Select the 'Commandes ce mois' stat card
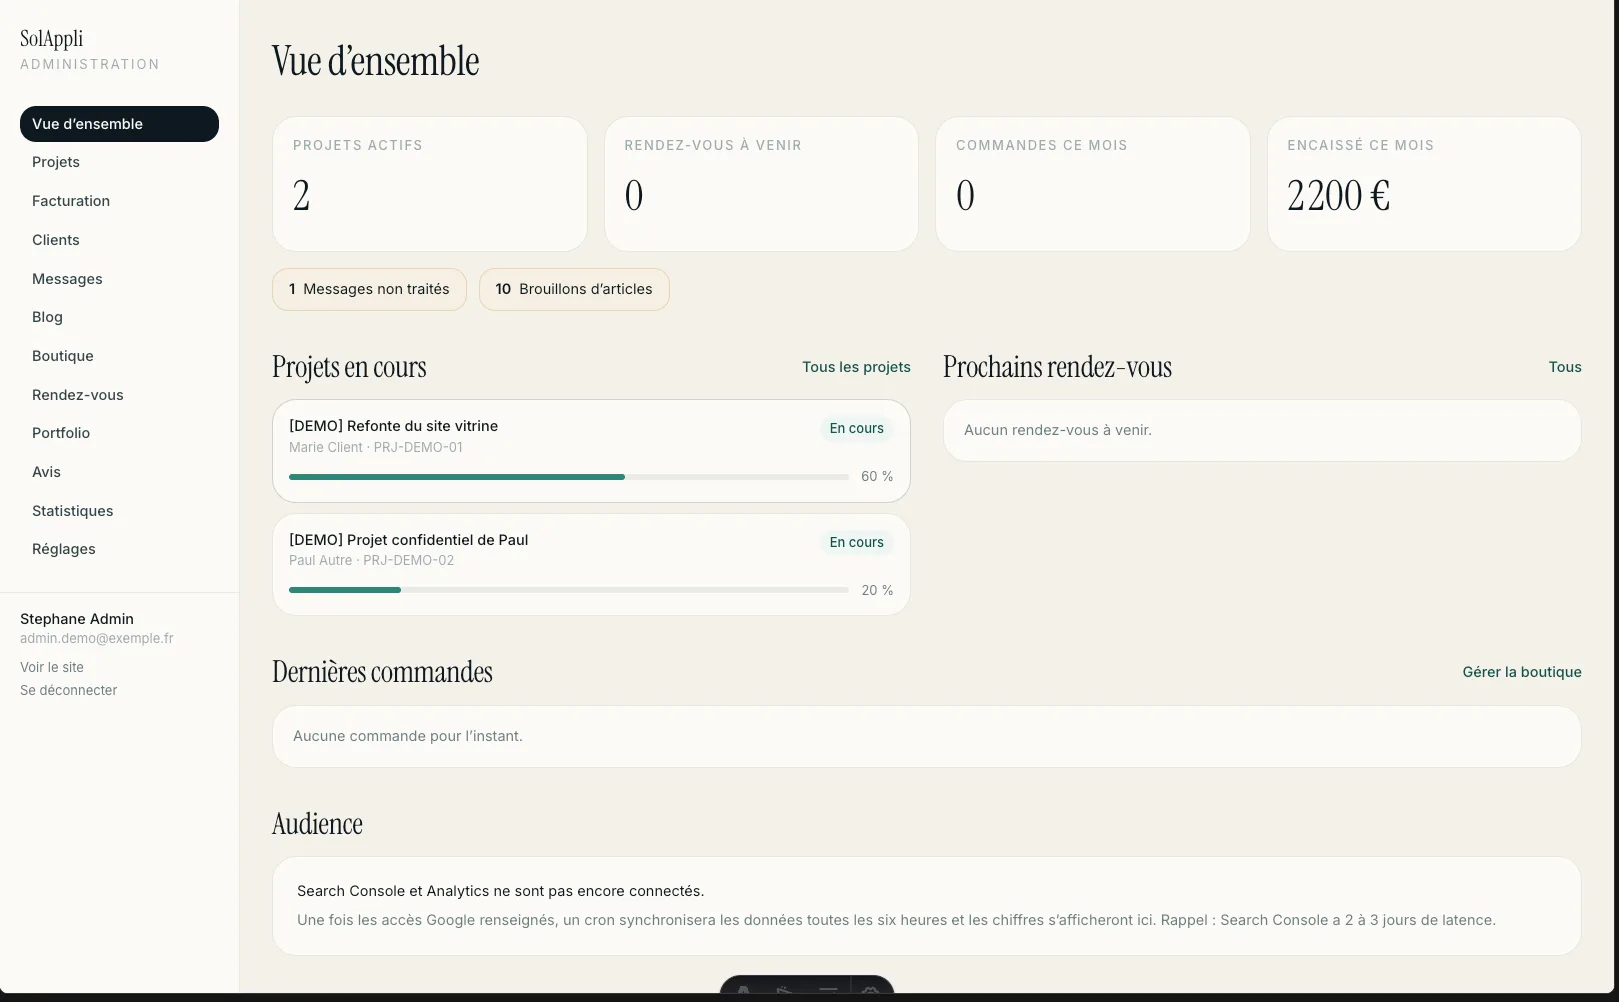This screenshot has width=1619, height=1002. tap(1093, 184)
